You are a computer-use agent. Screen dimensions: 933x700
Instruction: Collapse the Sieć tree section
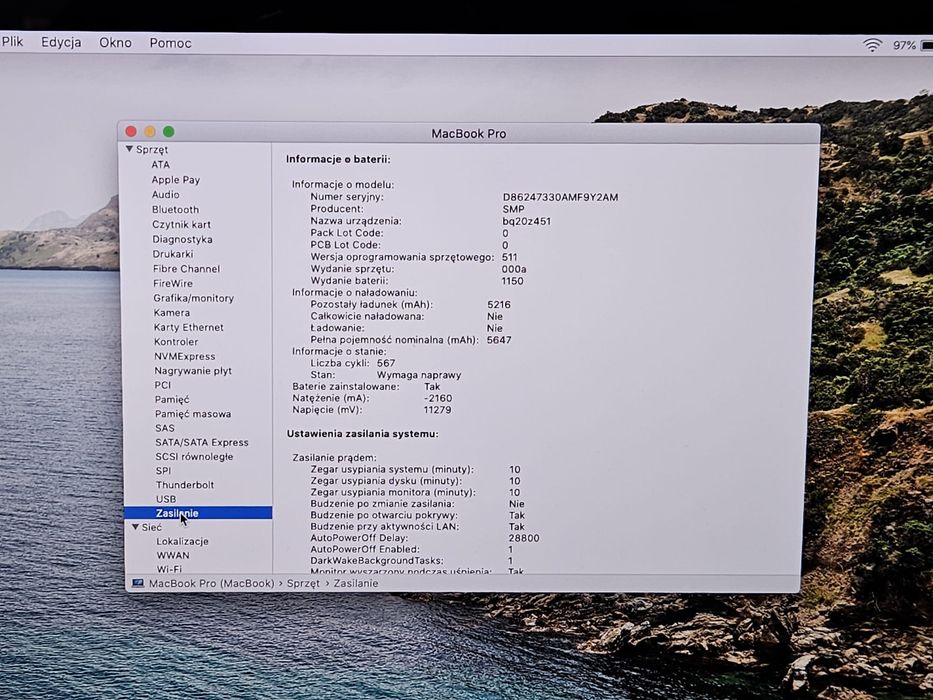click(x=135, y=527)
